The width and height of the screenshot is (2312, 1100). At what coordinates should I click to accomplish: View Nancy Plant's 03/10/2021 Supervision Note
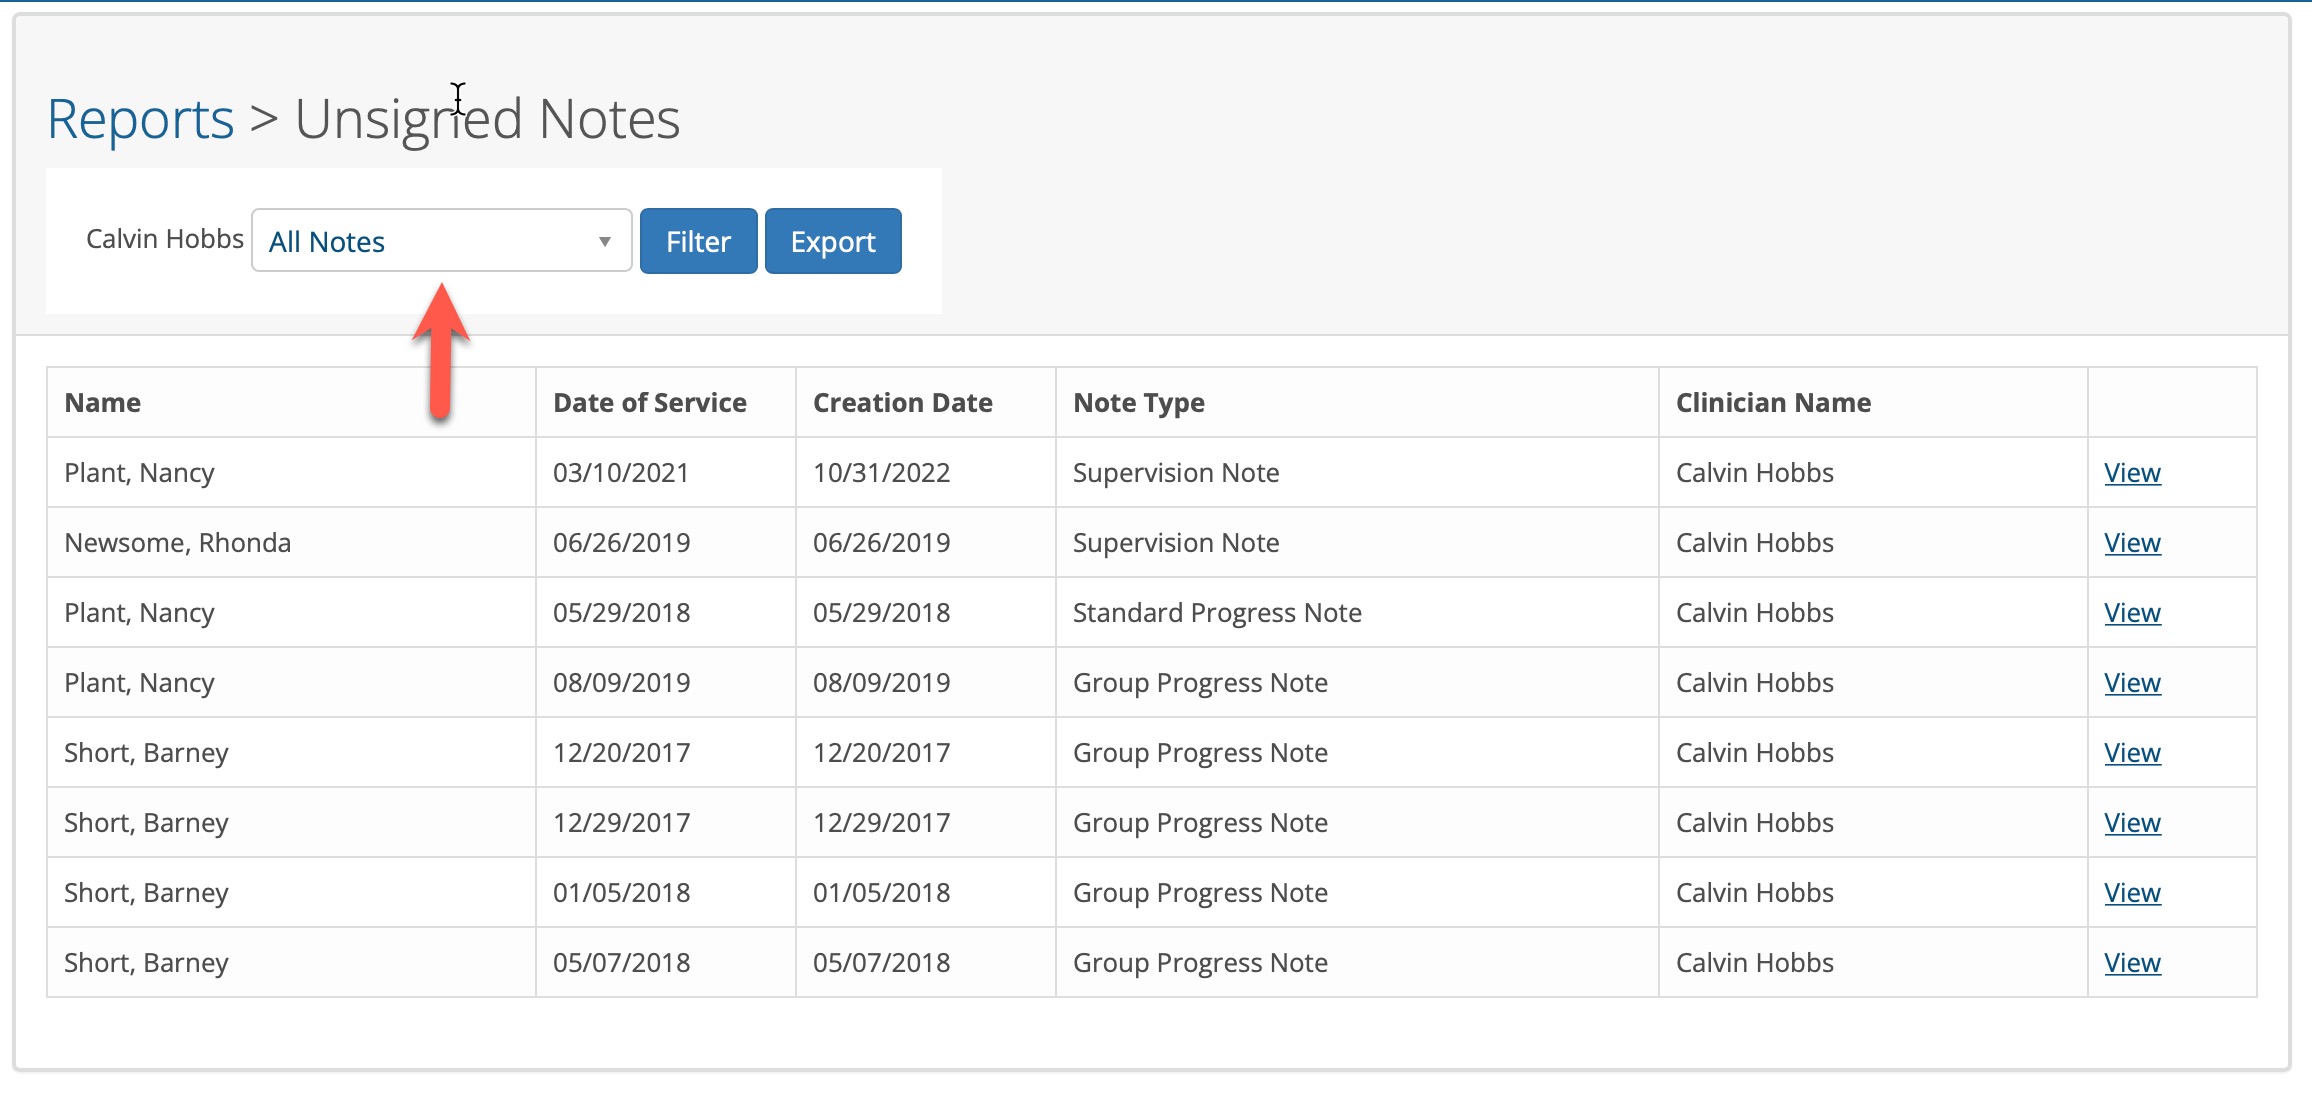[x=2132, y=472]
